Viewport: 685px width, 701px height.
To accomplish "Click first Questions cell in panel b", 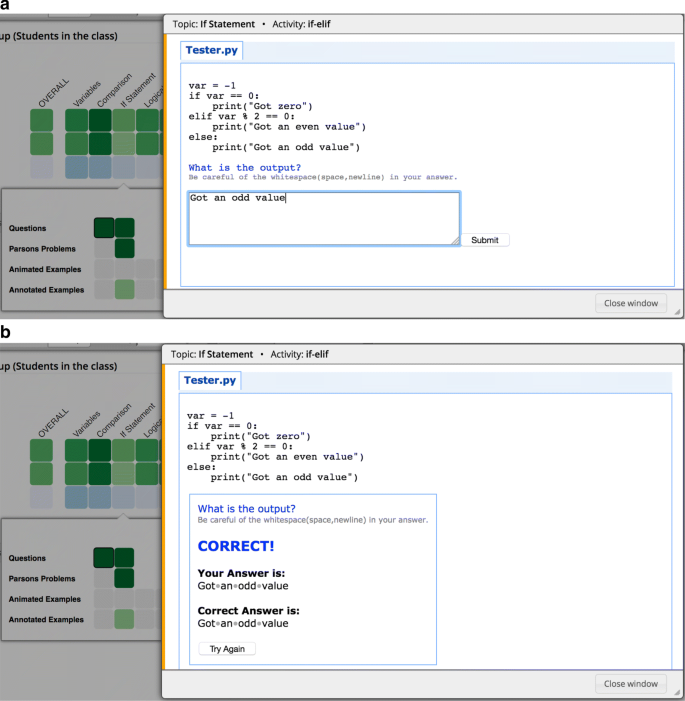I will click(x=103, y=557).
